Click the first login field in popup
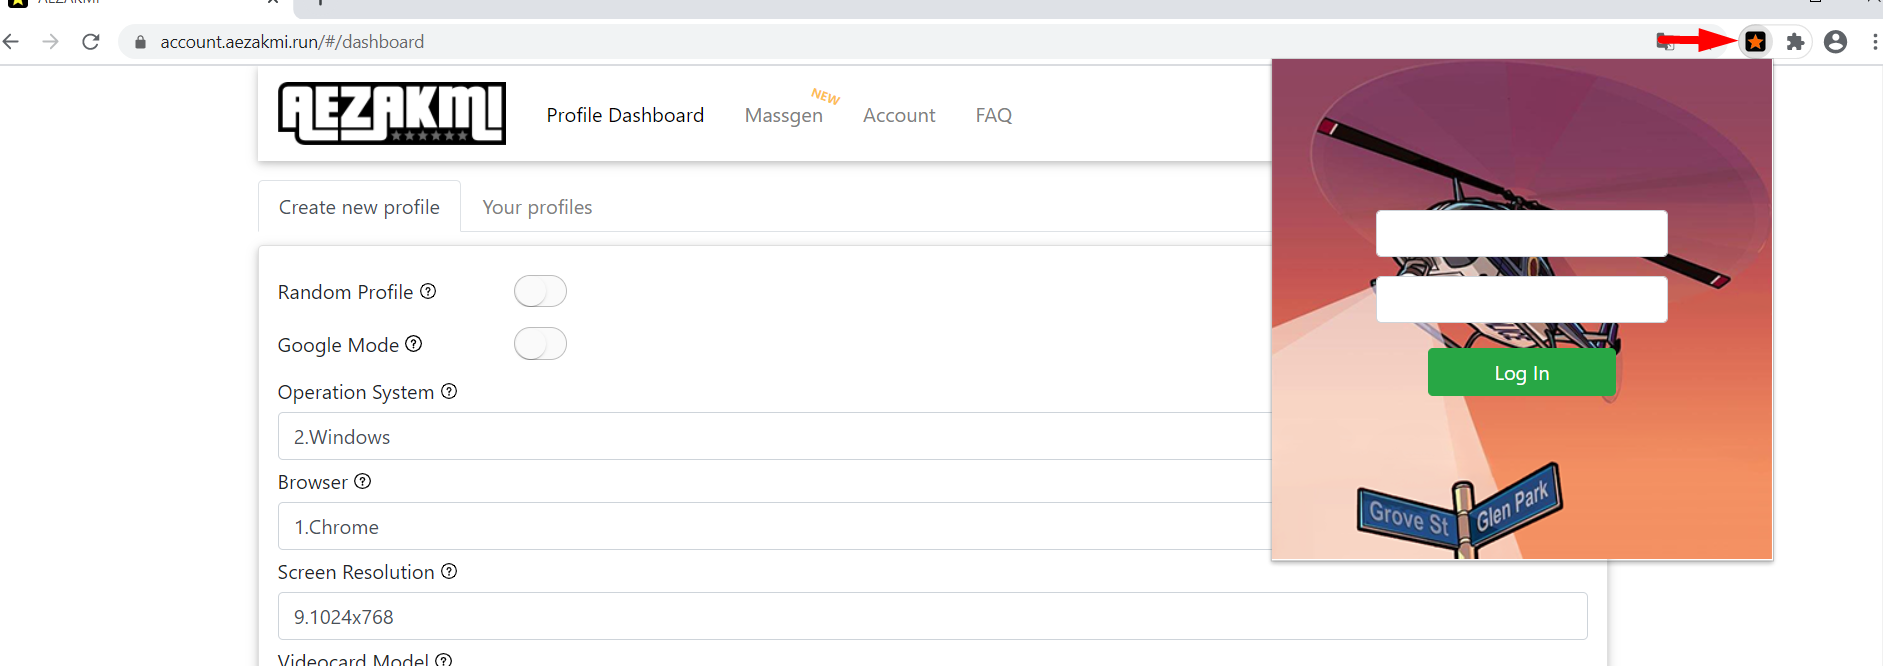 (1521, 233)
